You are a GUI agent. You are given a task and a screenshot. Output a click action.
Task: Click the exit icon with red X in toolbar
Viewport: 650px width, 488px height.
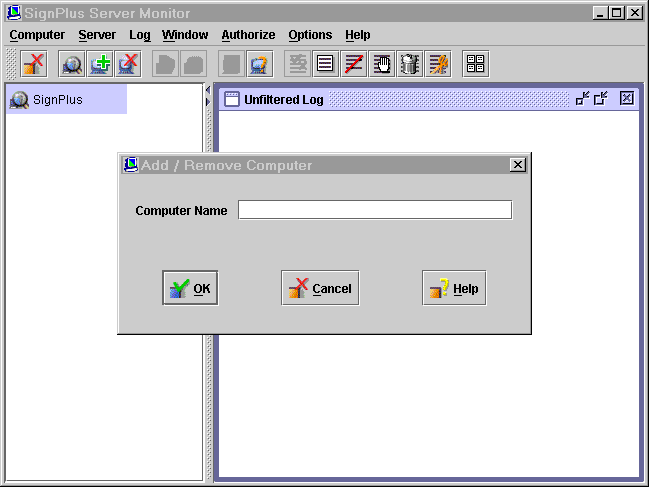34,65
